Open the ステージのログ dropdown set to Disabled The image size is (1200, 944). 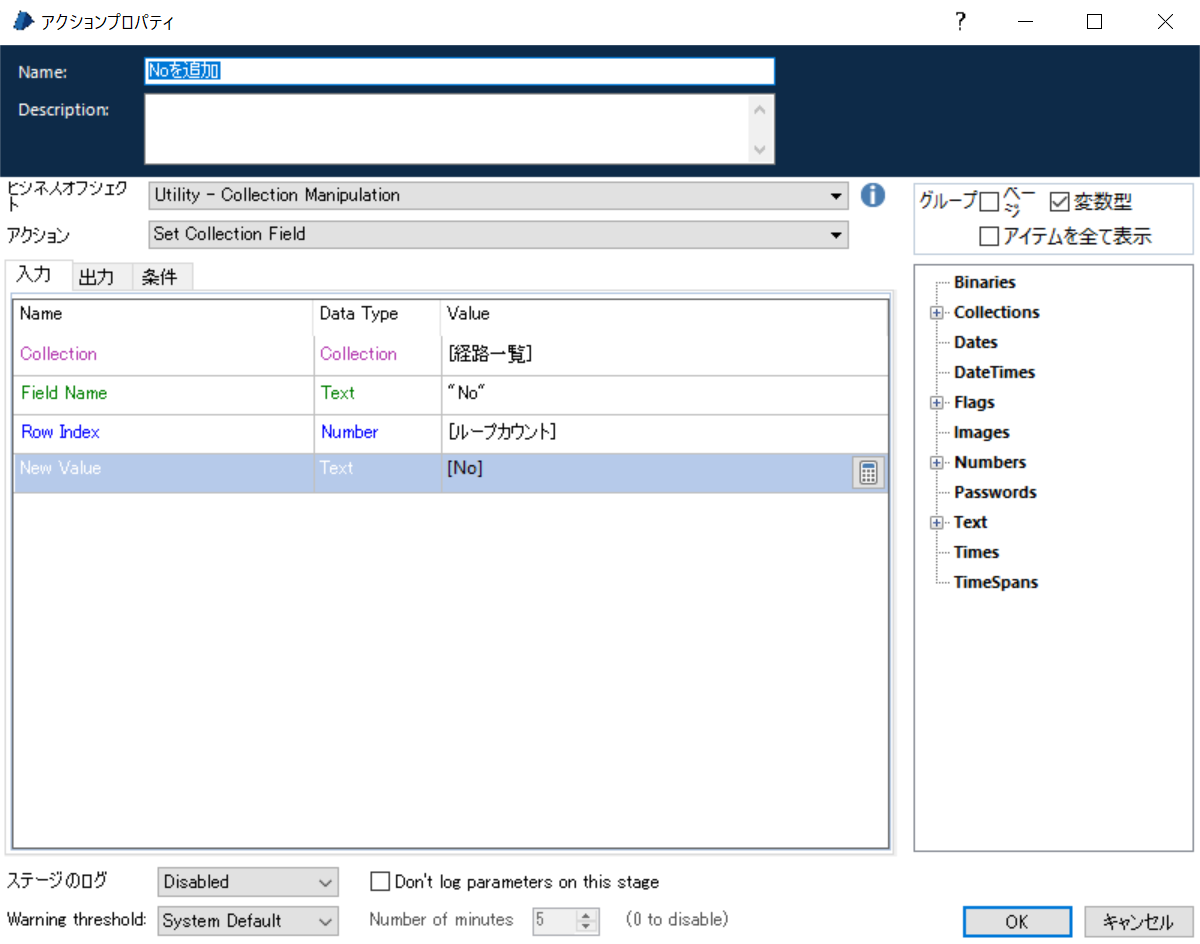click(x=248, y=882)
